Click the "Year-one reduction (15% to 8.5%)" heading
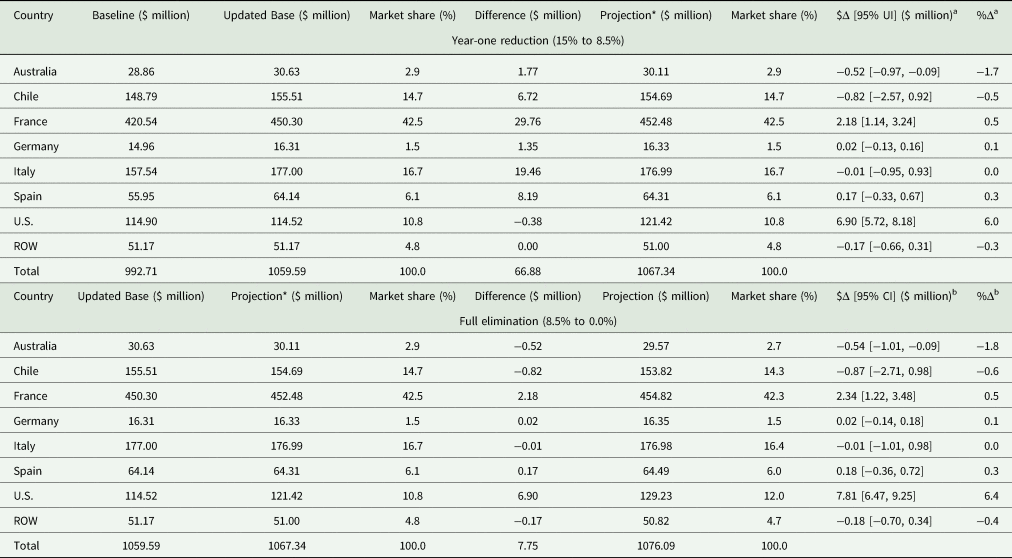This screenshot has height=558, width=1012. click(504, 43)
